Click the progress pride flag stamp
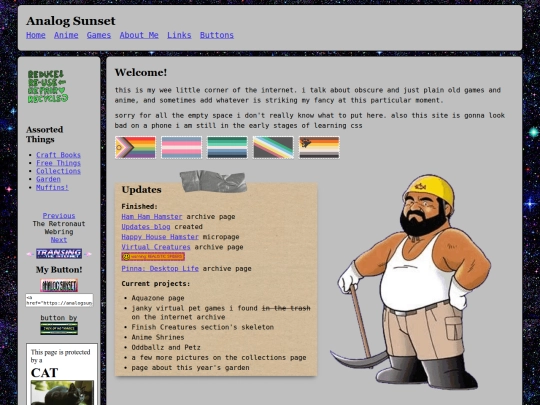Viewport: 540px width, 405px height. click(x=135, y=147)
